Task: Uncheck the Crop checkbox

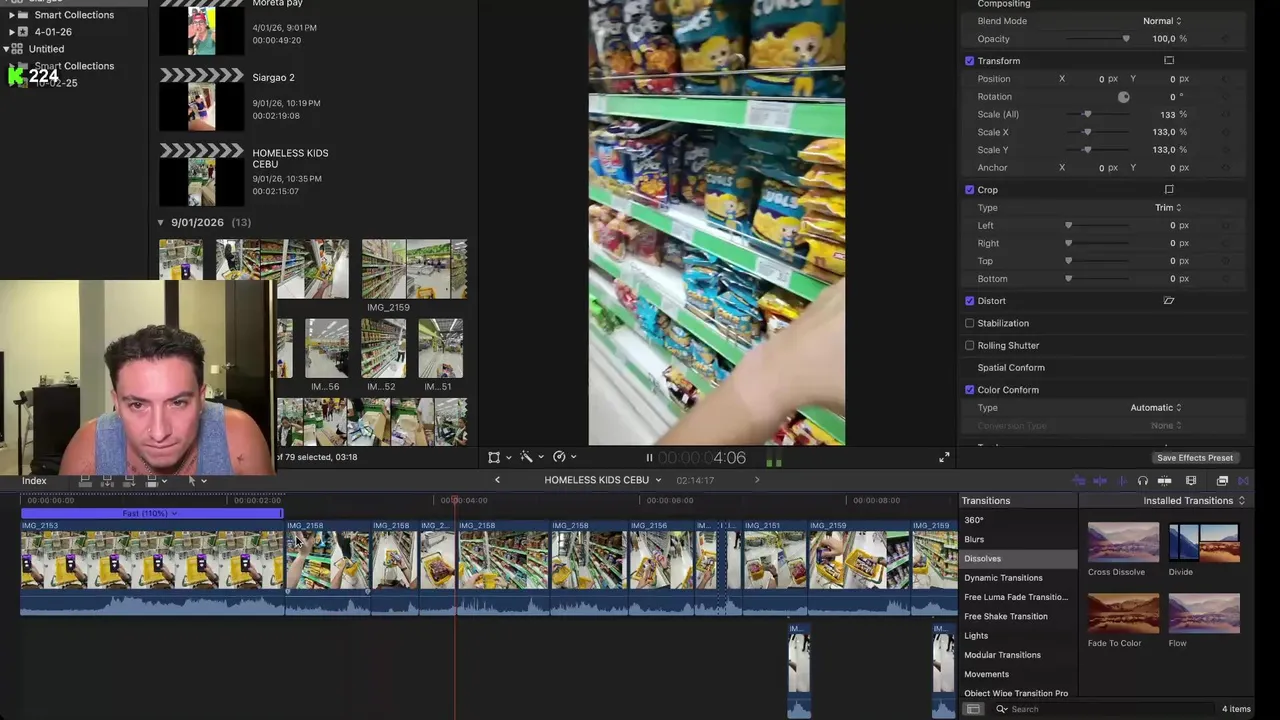Action: pos(969,189)
